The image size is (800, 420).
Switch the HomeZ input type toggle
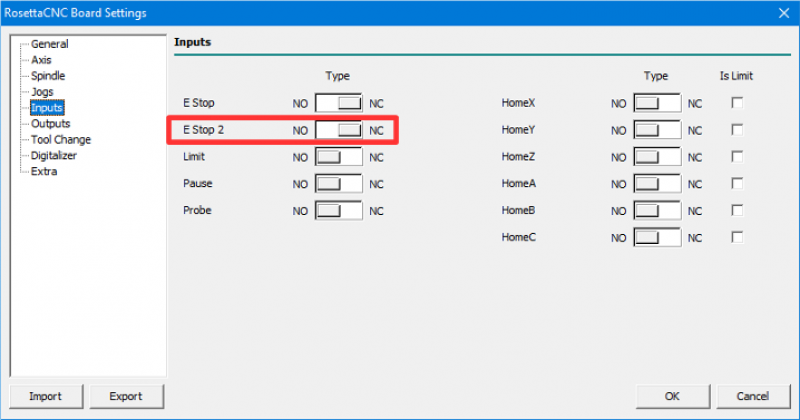coord(657,157)
